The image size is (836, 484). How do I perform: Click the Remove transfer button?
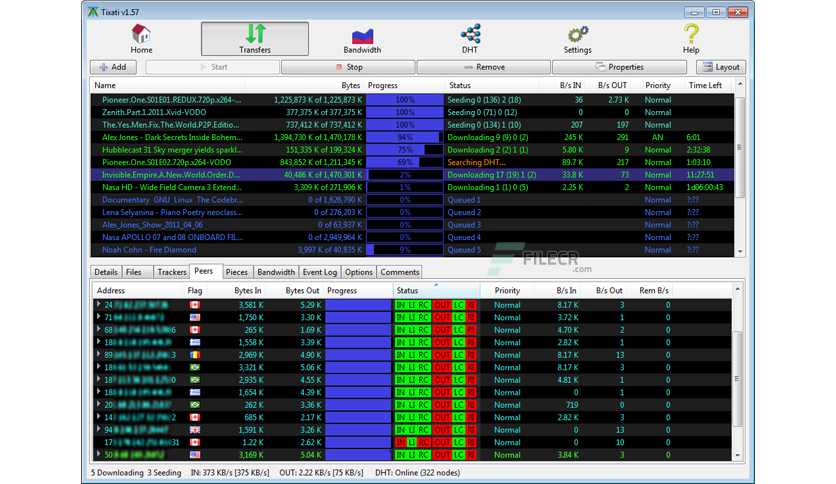484,67
